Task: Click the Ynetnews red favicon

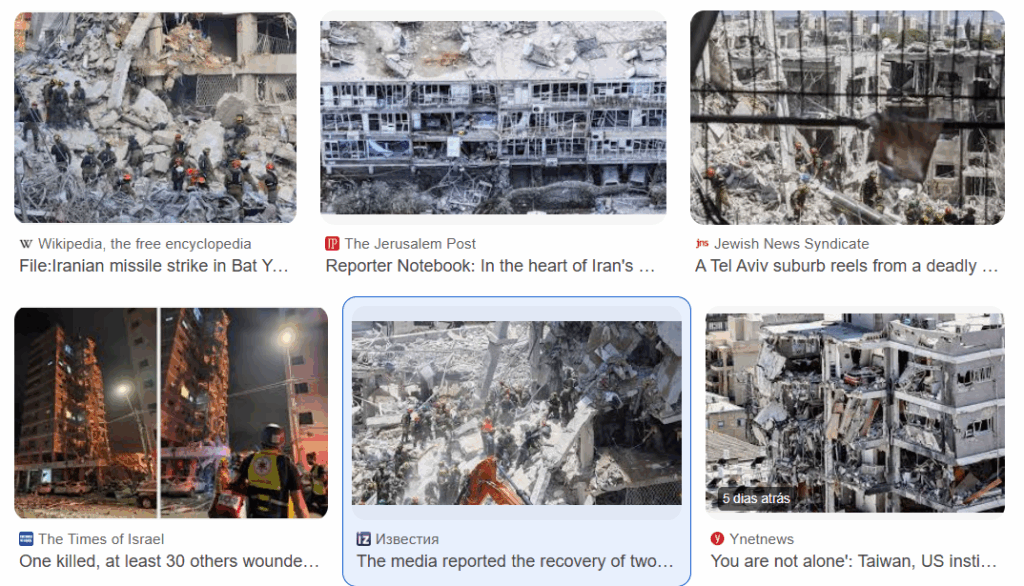Action: 717,538
